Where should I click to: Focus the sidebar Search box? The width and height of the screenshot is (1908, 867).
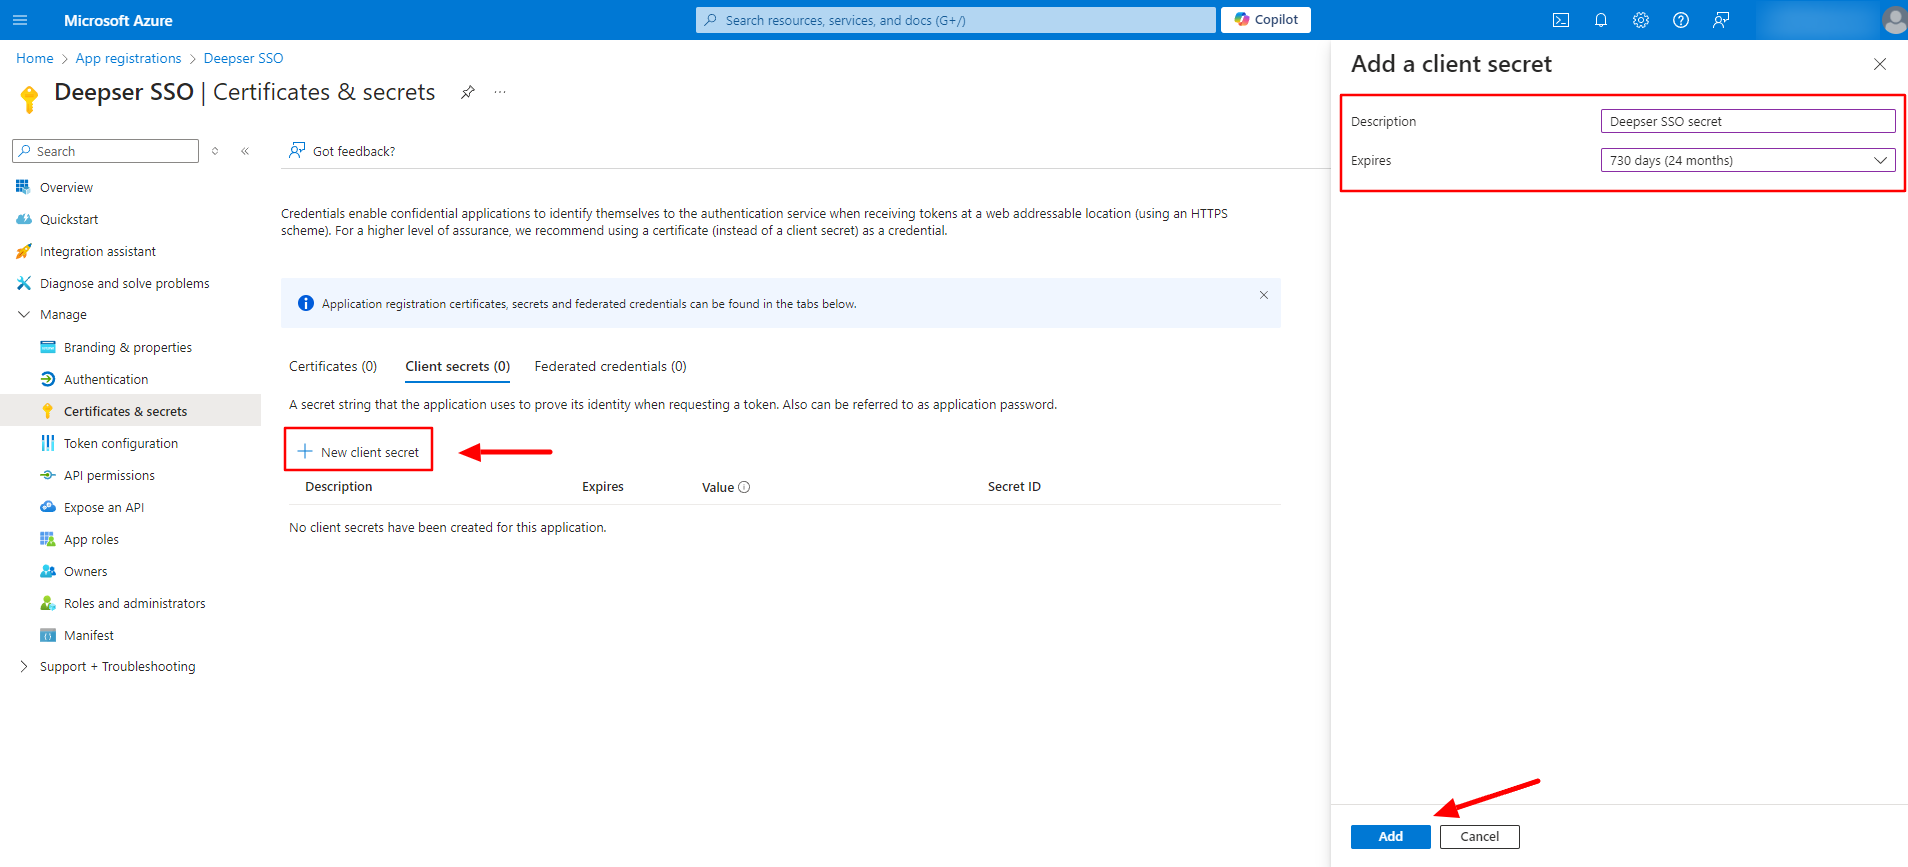(x=106, y=151)
